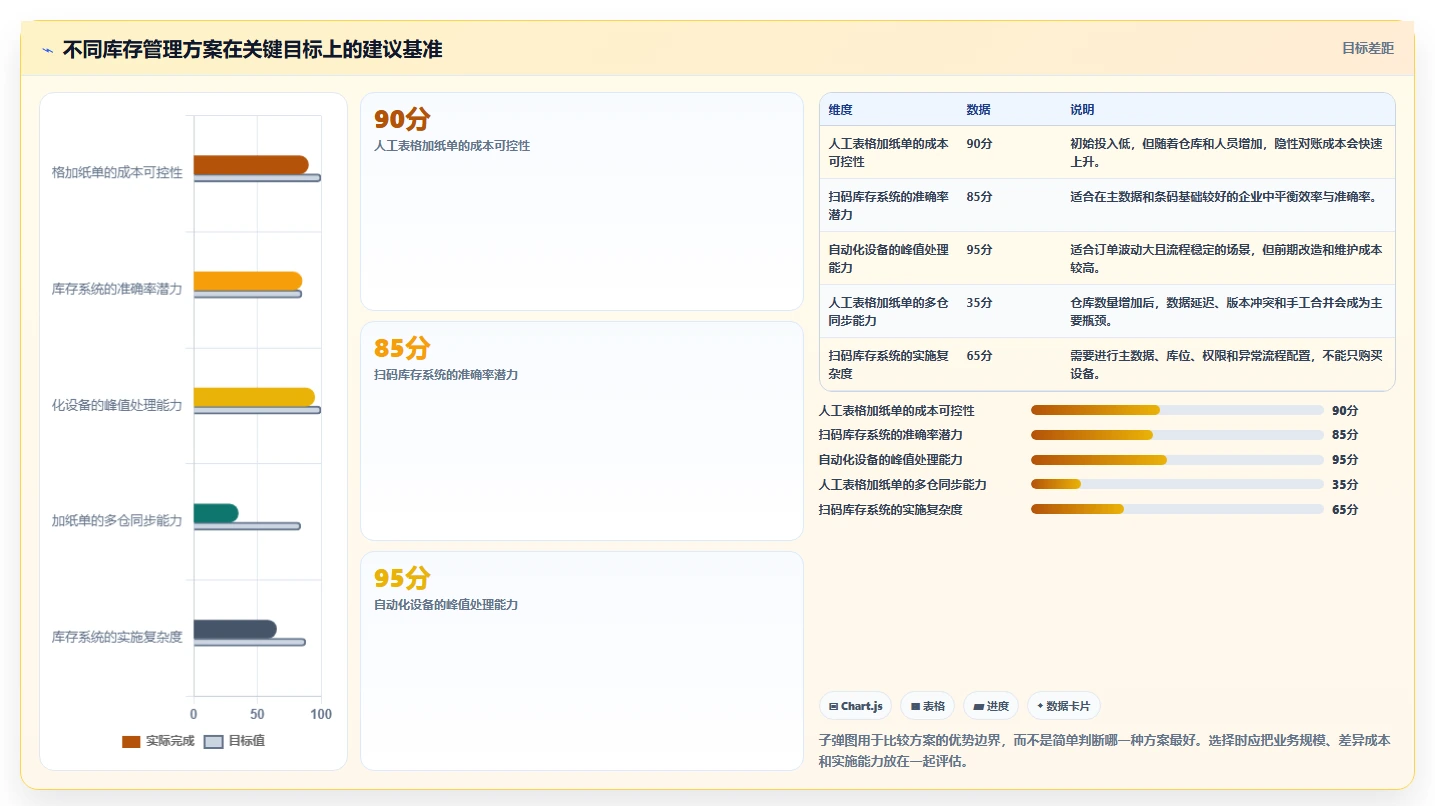Click description starting 初始投入低

click(x=1226, y=152)
